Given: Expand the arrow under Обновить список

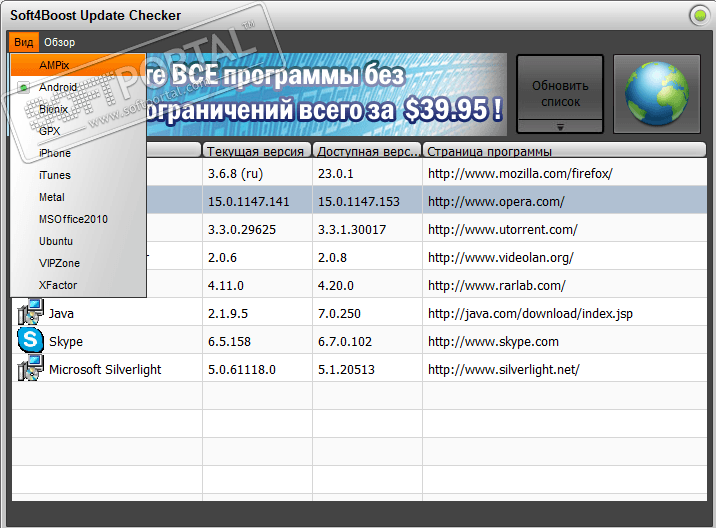Looking at the screenshot, I should [x=560, y=127].
